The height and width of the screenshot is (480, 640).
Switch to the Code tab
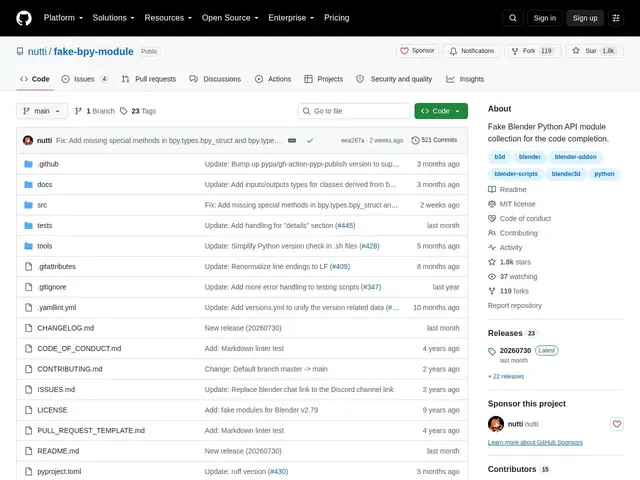(35, 79)
